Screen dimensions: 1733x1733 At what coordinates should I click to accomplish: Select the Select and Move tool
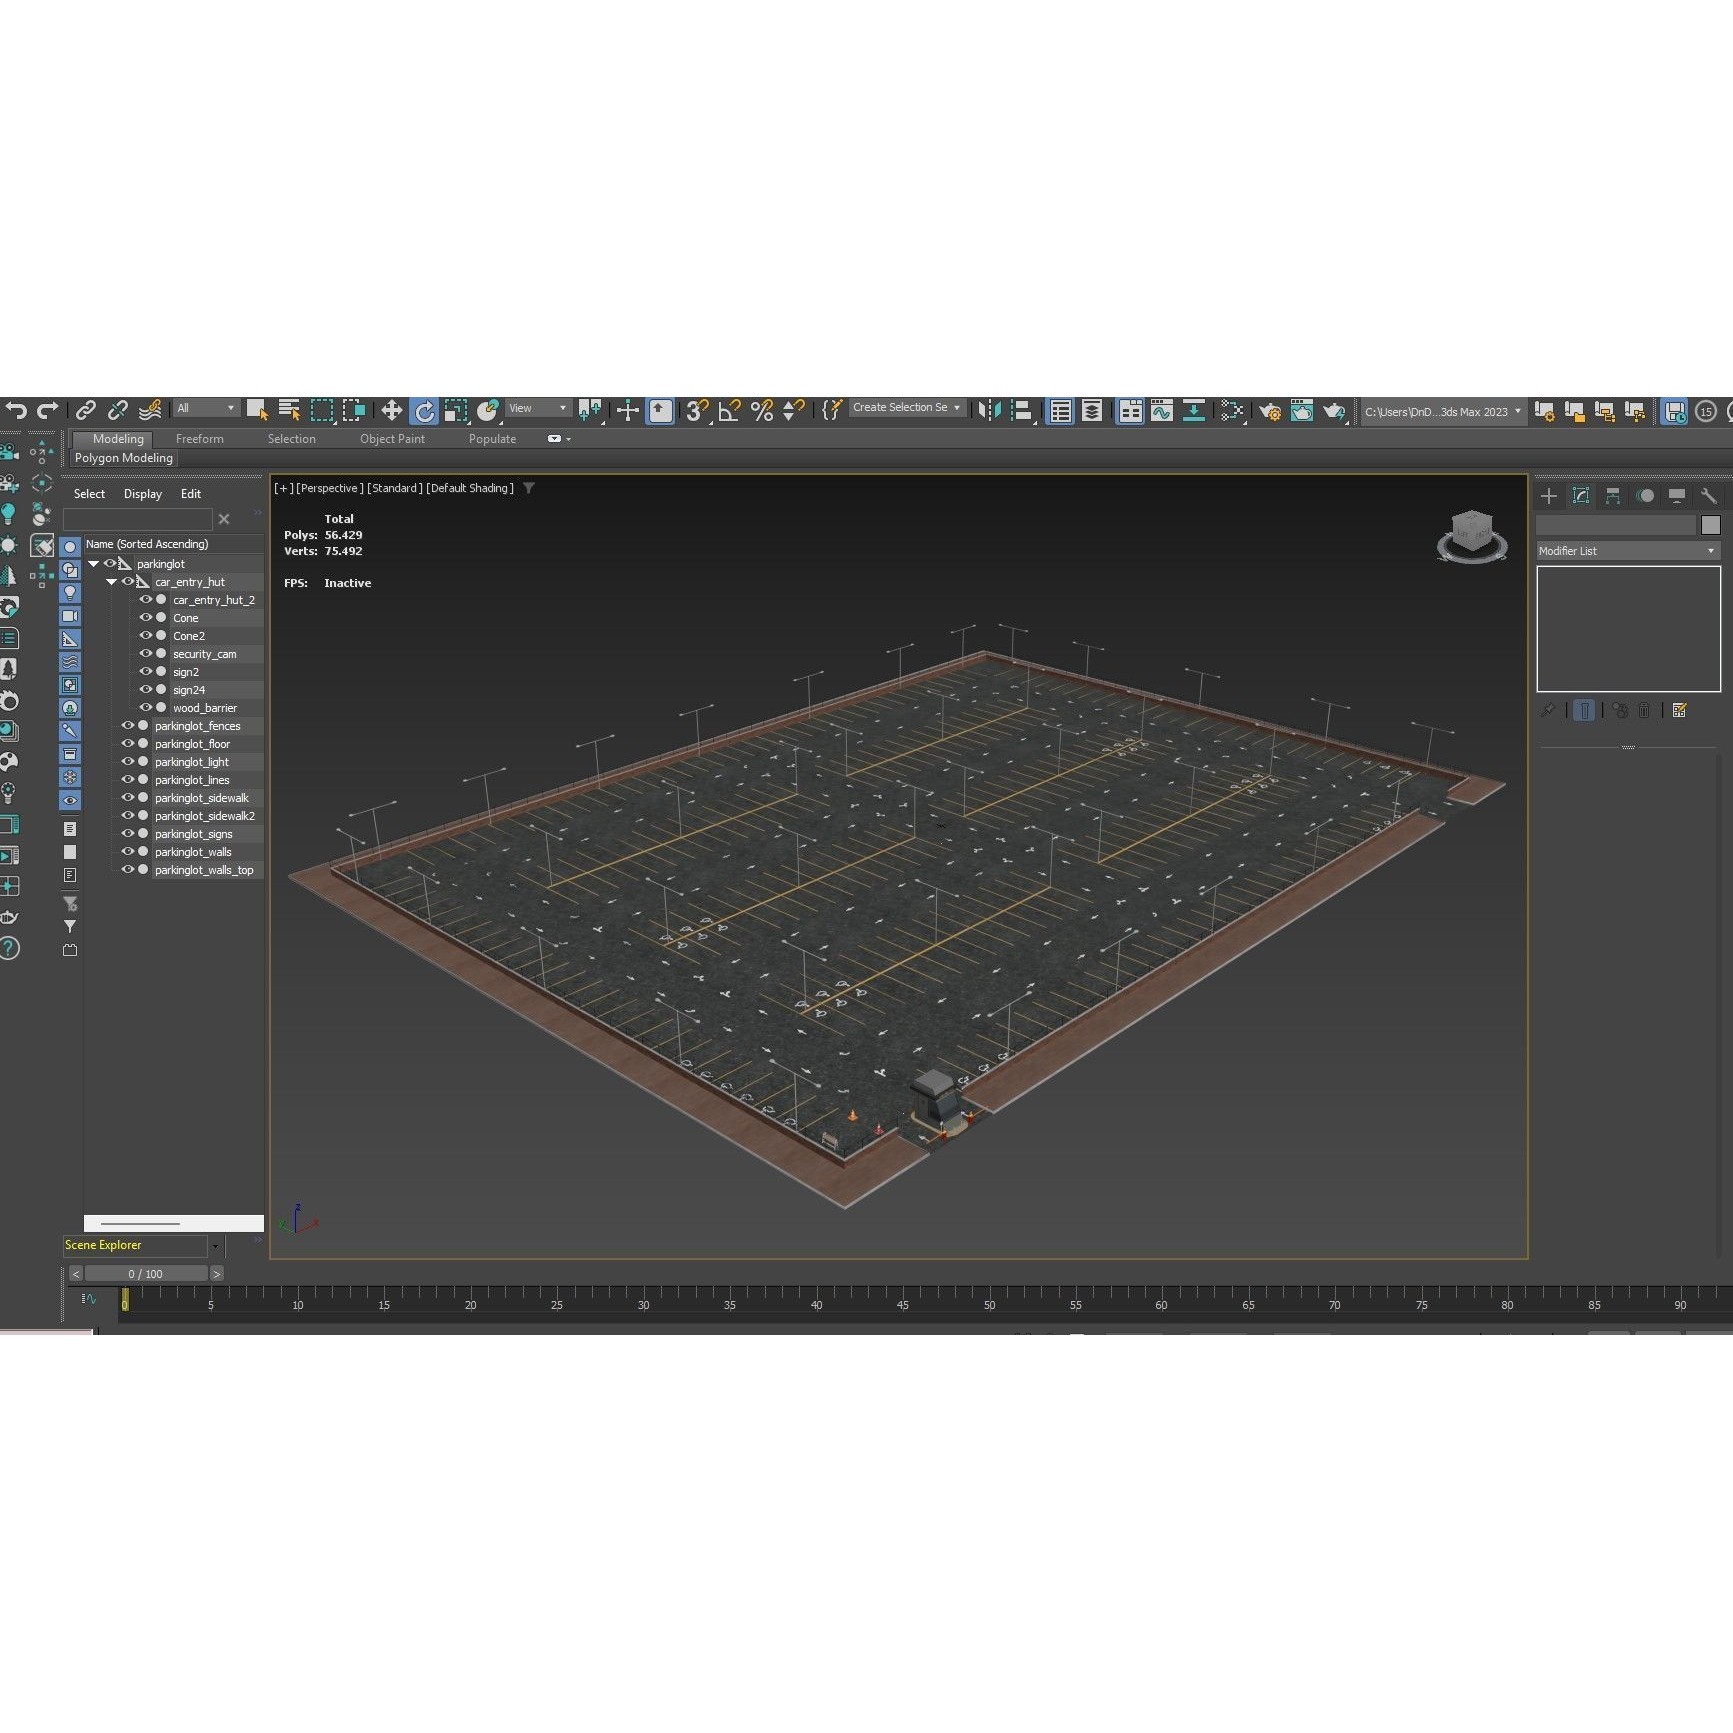pos(392,411)
